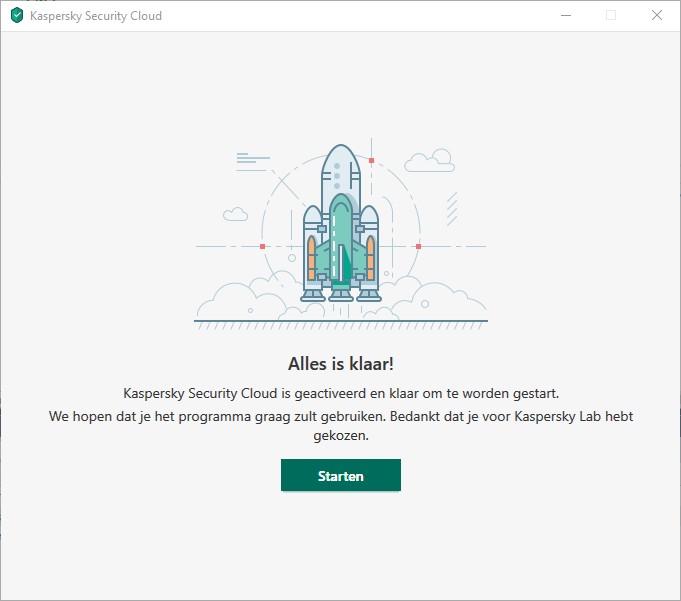681x601 pixels.
Task: Close the Kaspersky Security Cloud window
Action: [x=657, y=16]
